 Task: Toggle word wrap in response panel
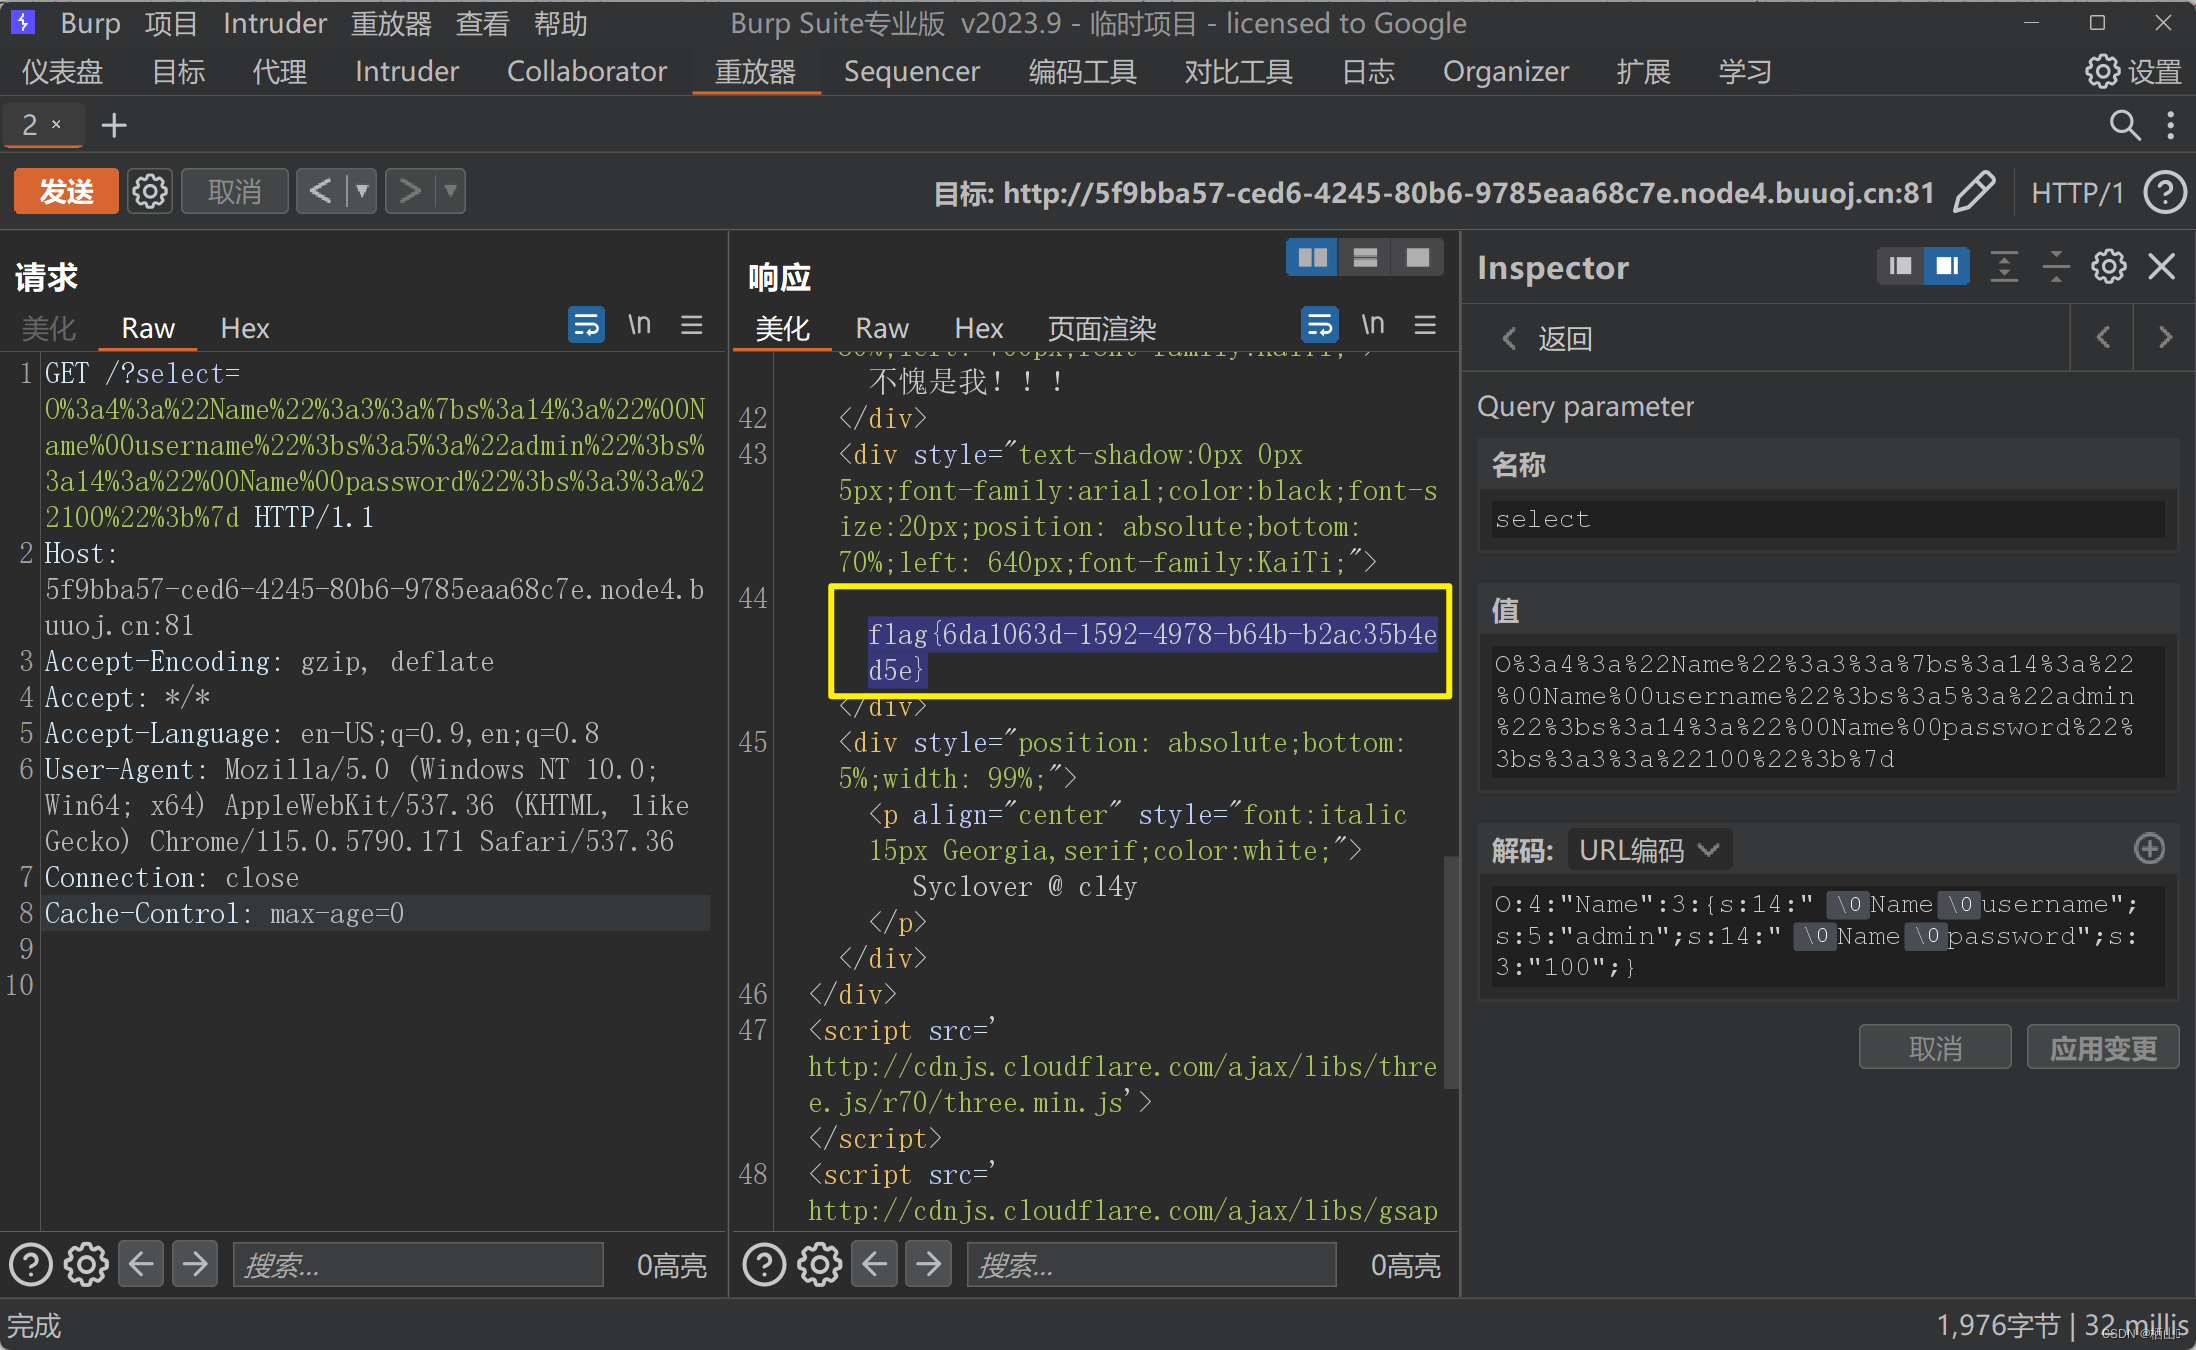[x=1320, y=325]
